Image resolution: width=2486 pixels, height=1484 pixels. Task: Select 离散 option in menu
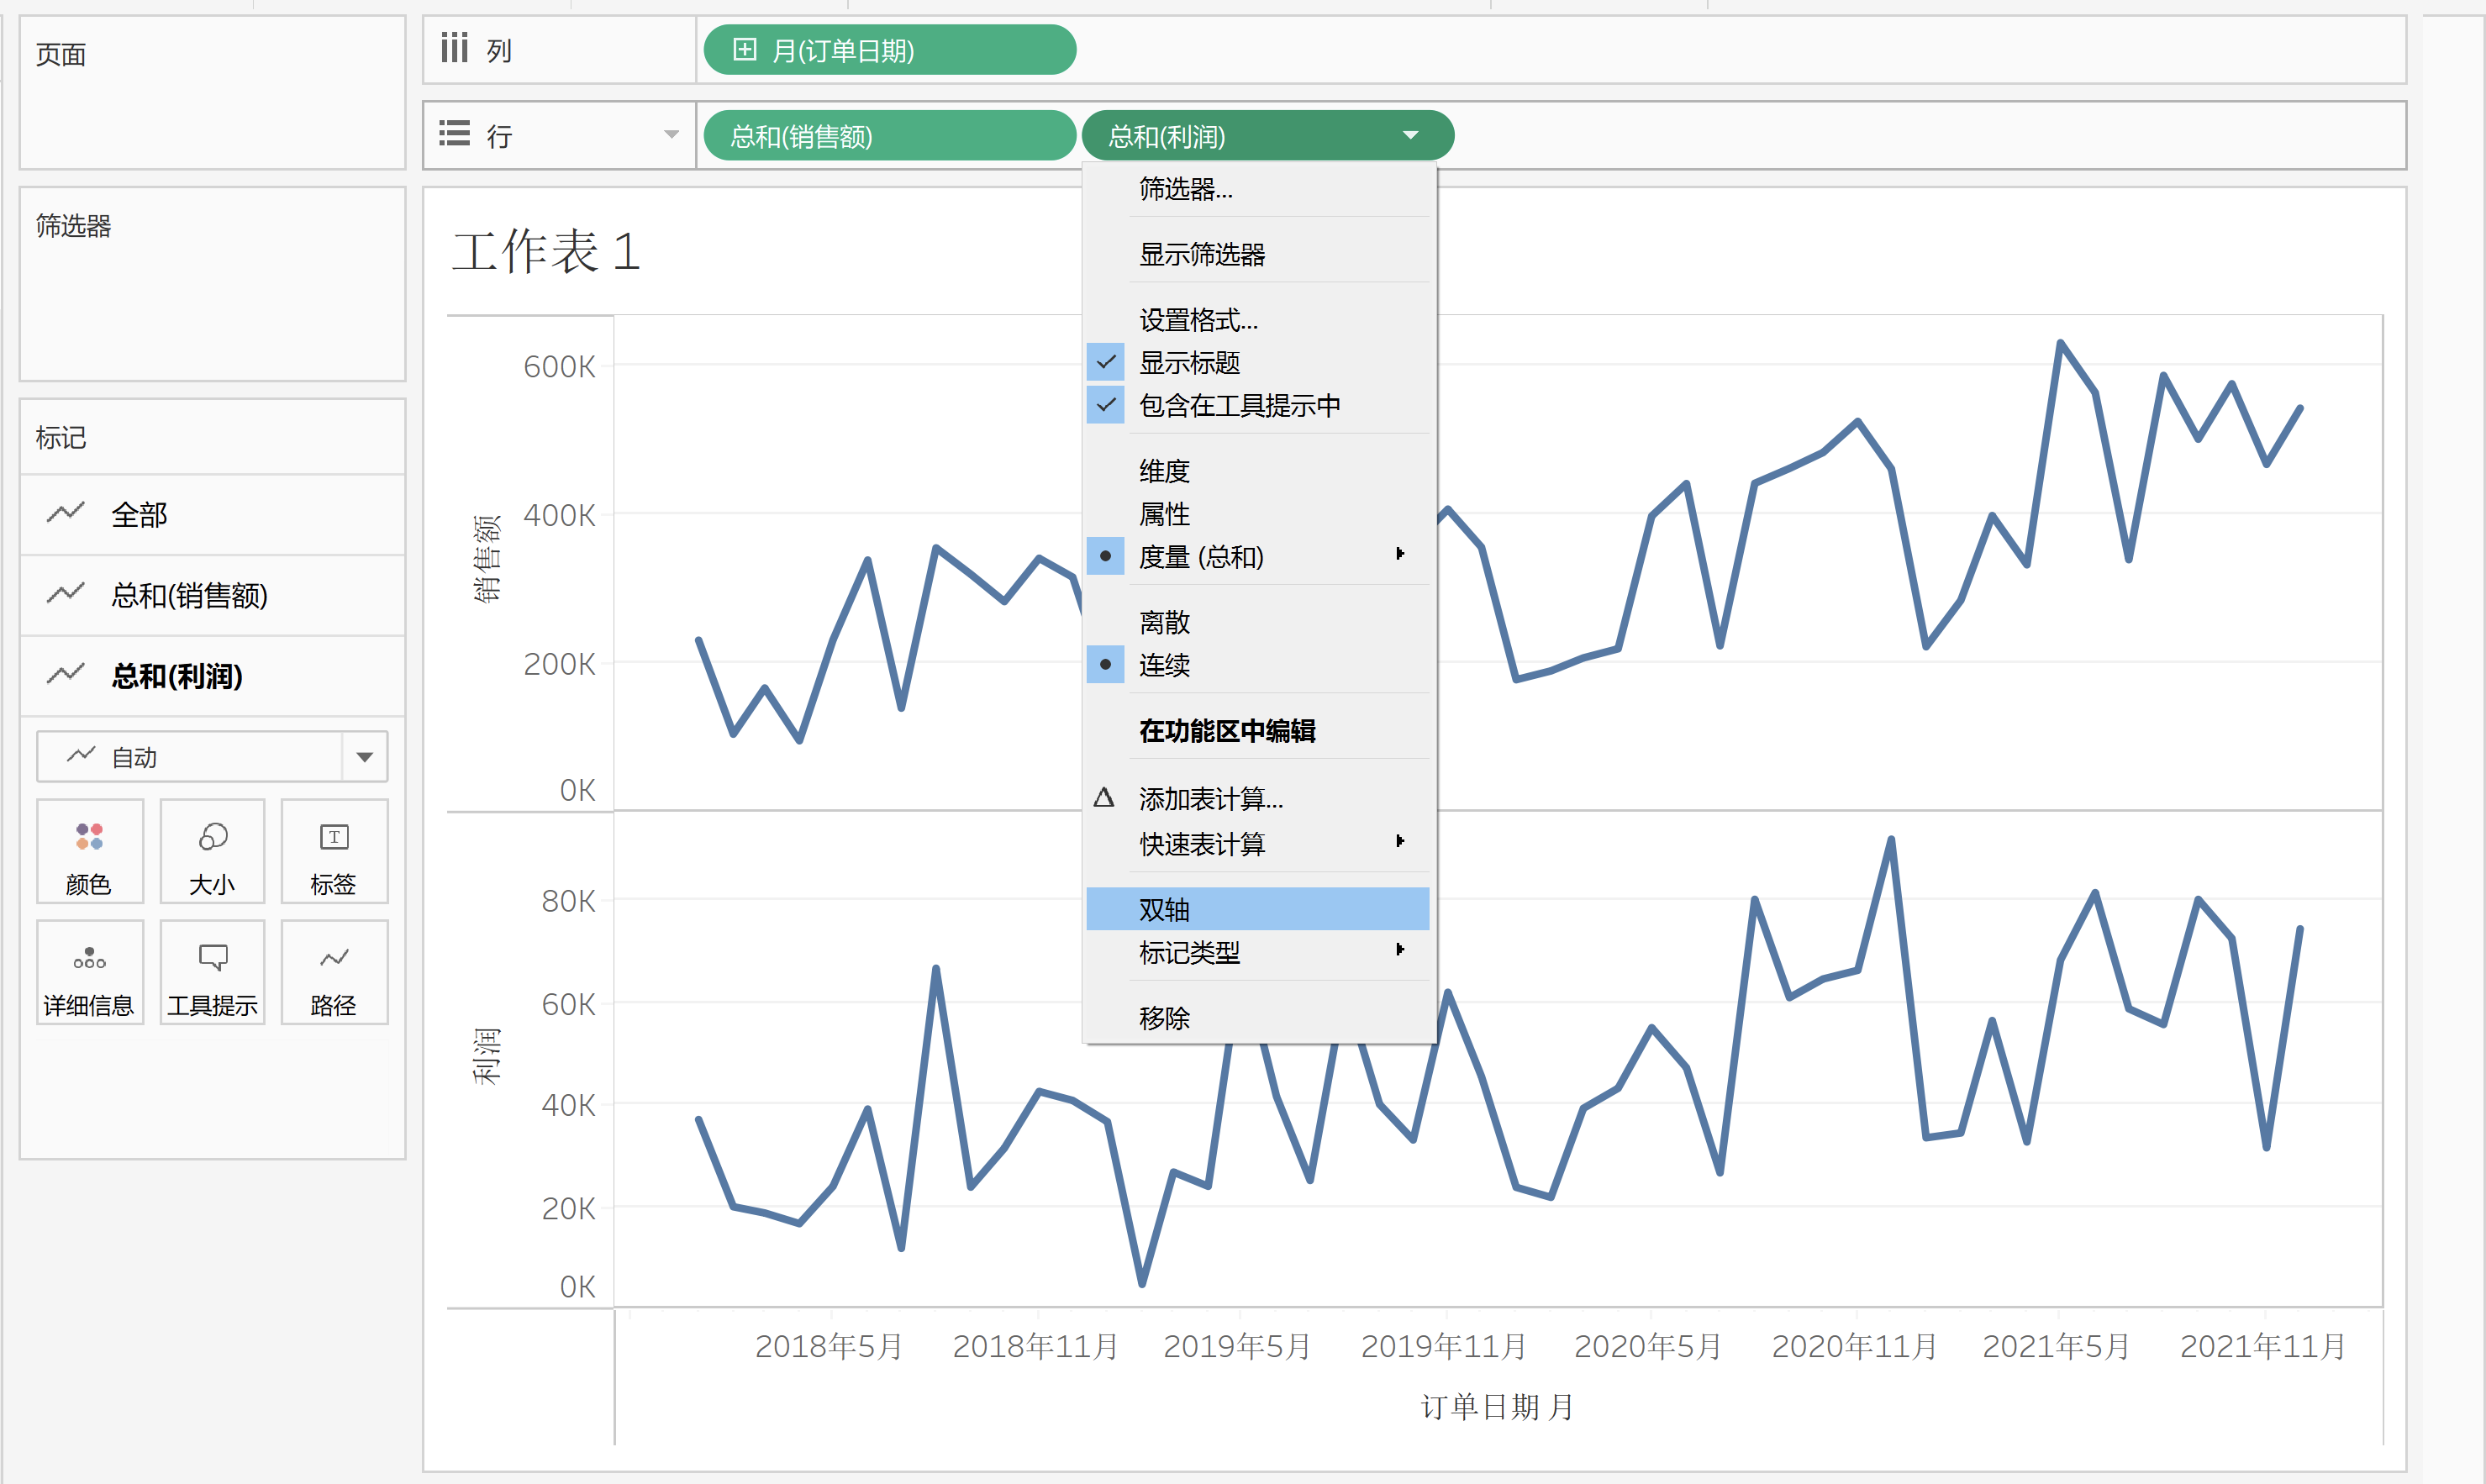1258,622
